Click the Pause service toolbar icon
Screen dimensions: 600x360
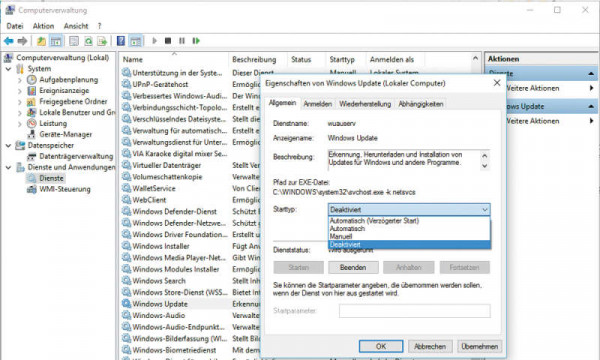coord(182,41)
